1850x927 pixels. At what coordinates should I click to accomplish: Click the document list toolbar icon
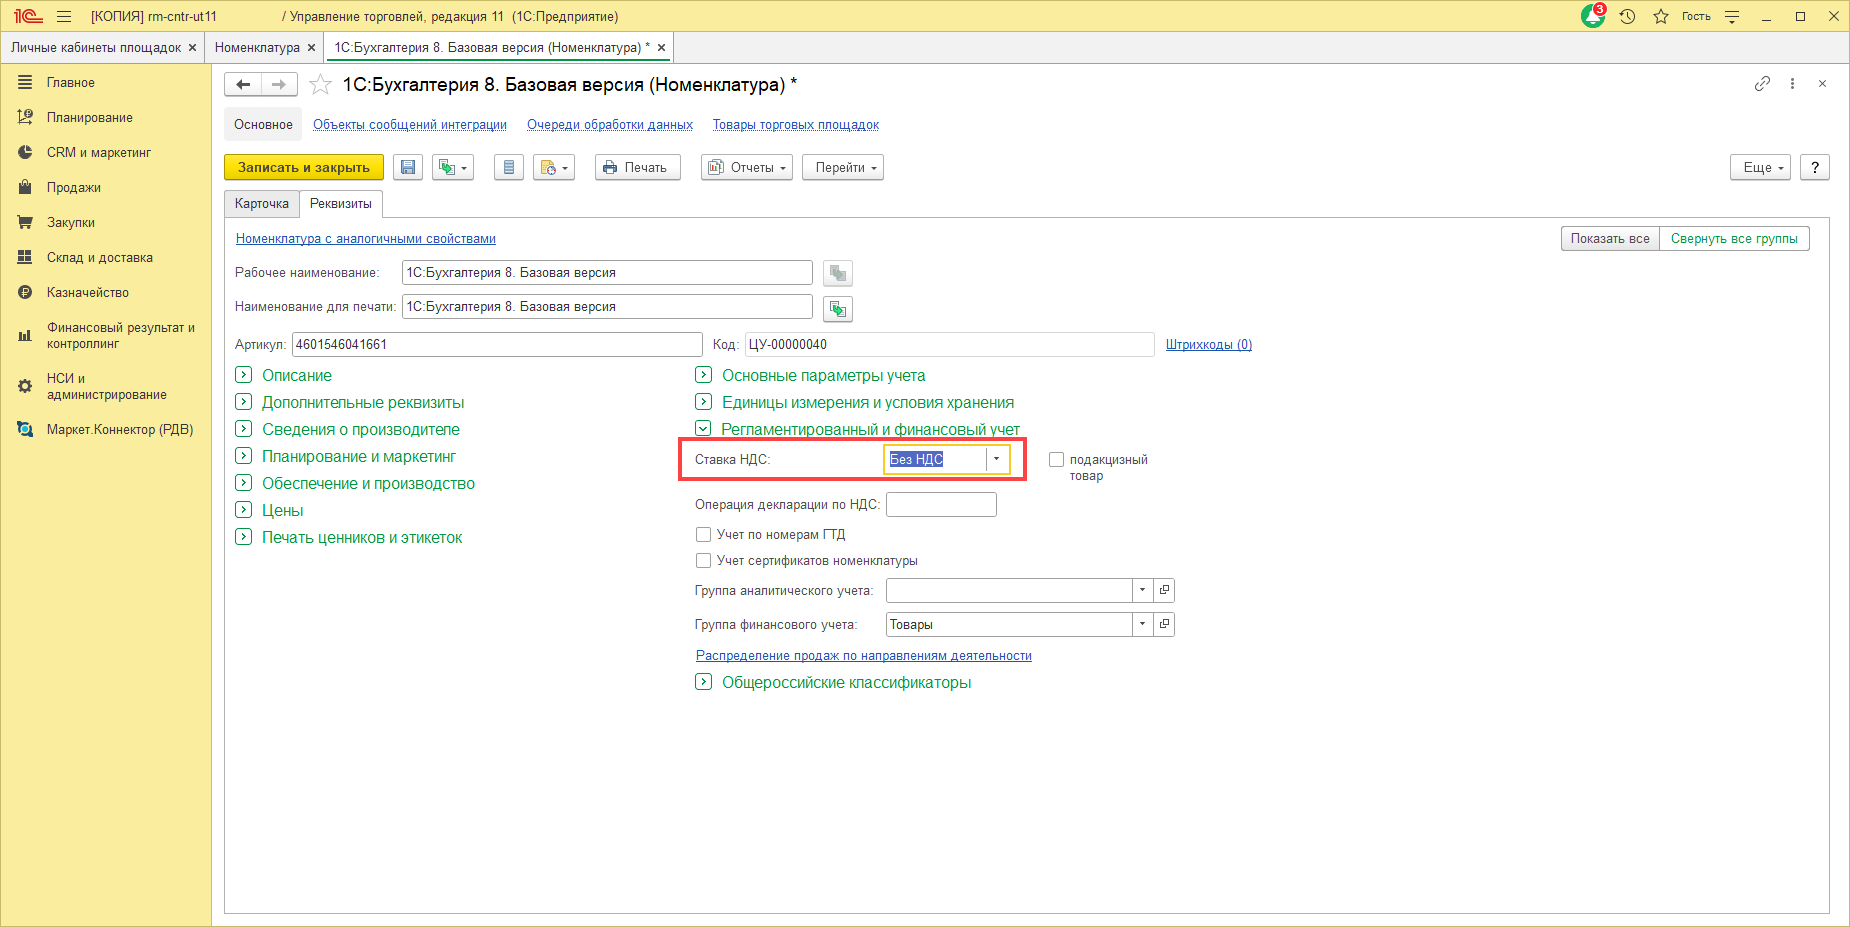point(509,168)
